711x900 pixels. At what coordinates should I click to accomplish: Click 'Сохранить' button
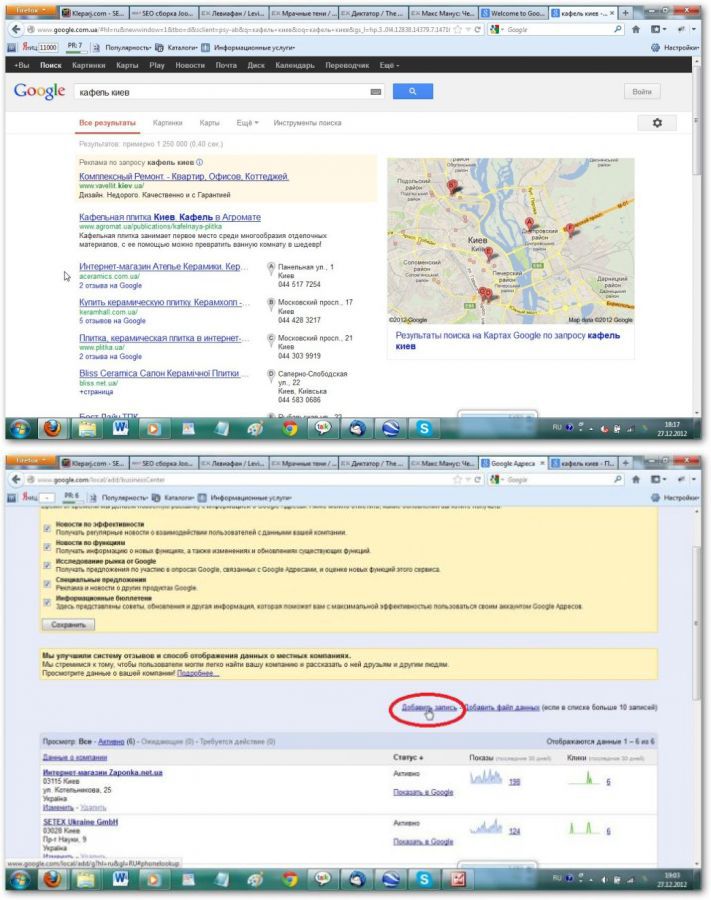pyautogui.click(x=68, y=624)
